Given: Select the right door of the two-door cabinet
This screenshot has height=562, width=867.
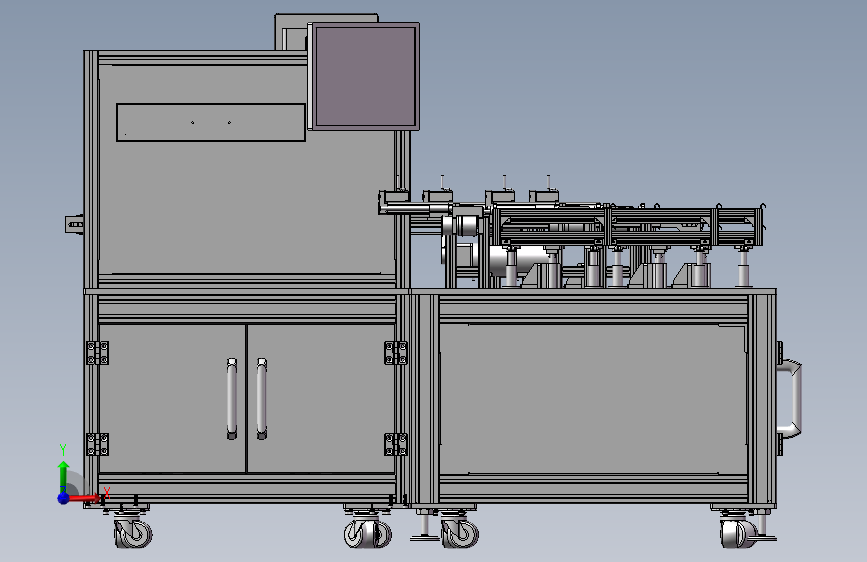Looking at the screenshot, I should [x=321, y=398].
